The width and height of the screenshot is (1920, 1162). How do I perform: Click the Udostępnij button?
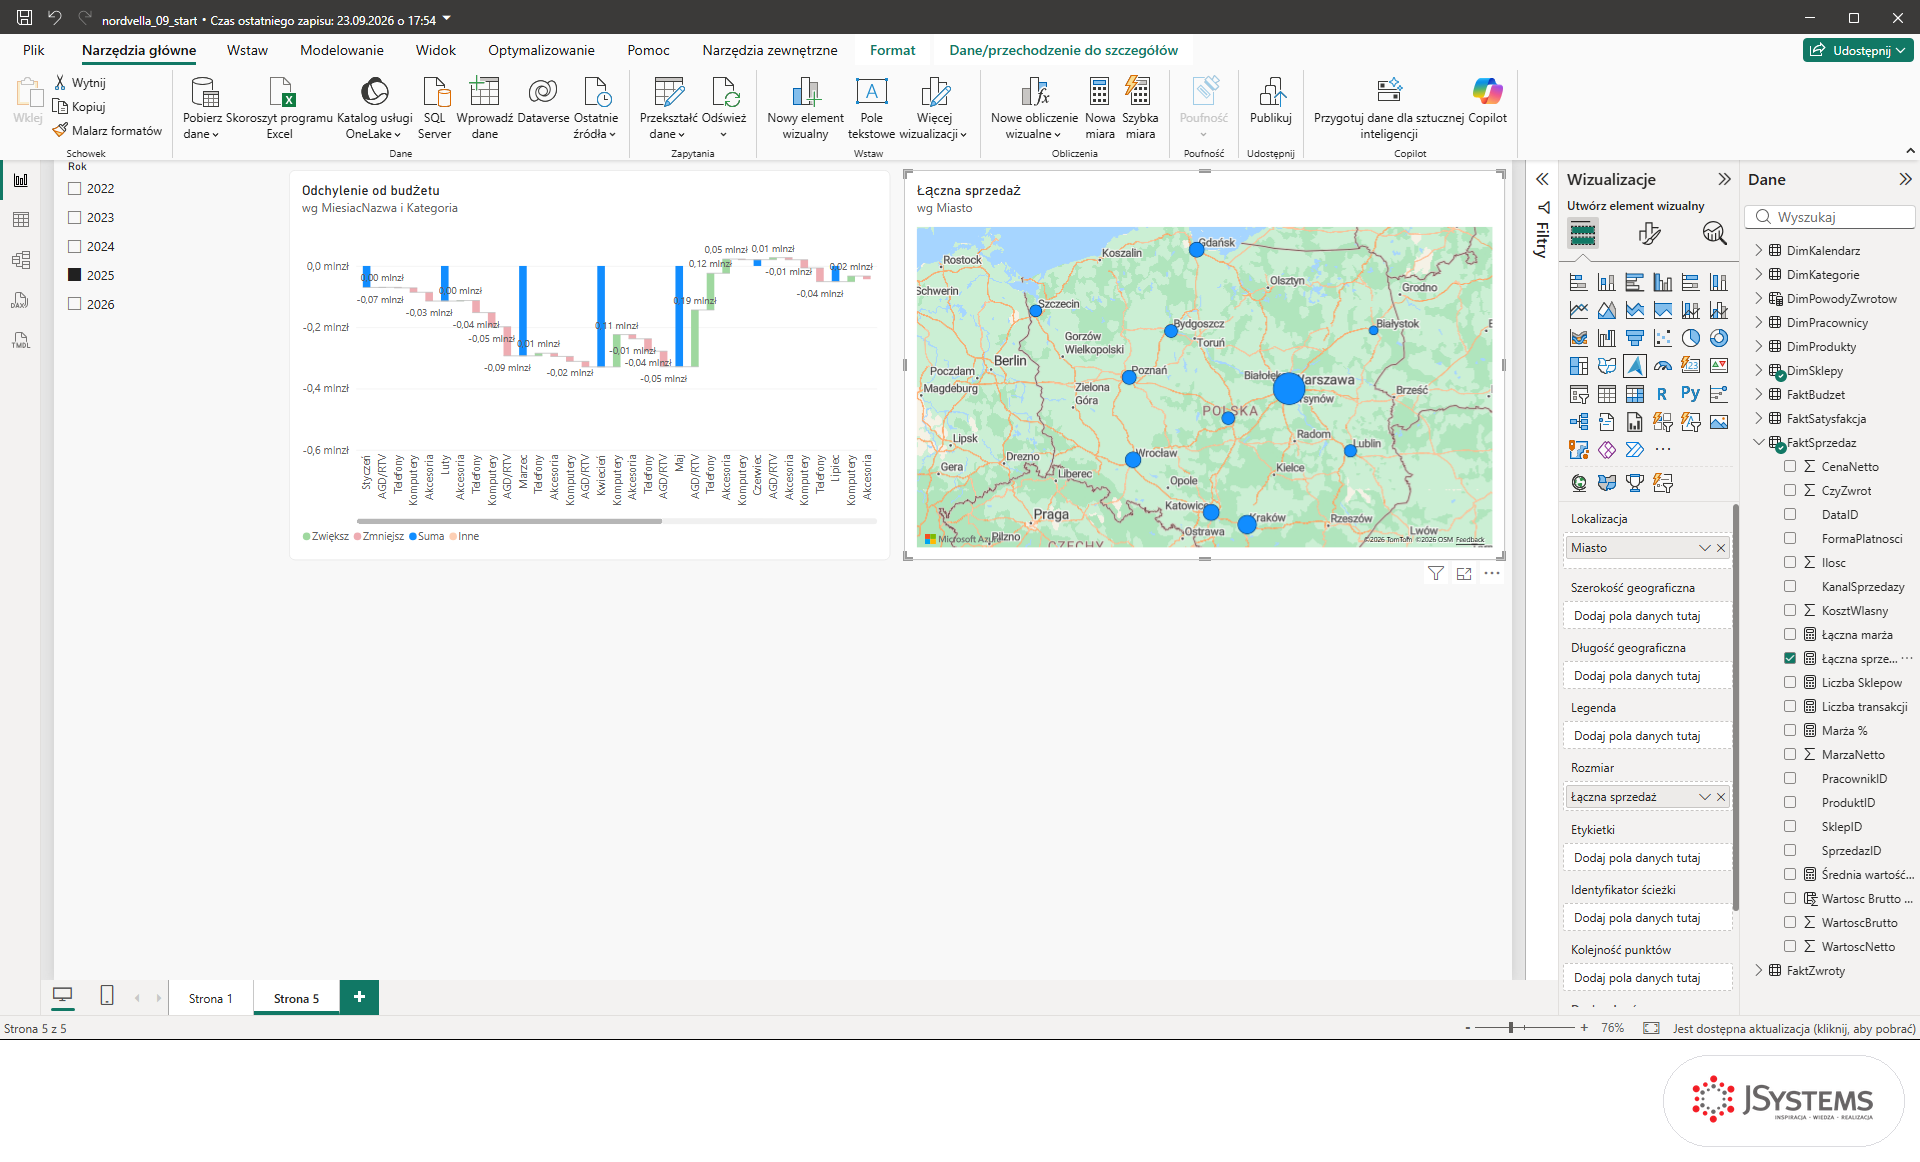tap(1859, 50)
